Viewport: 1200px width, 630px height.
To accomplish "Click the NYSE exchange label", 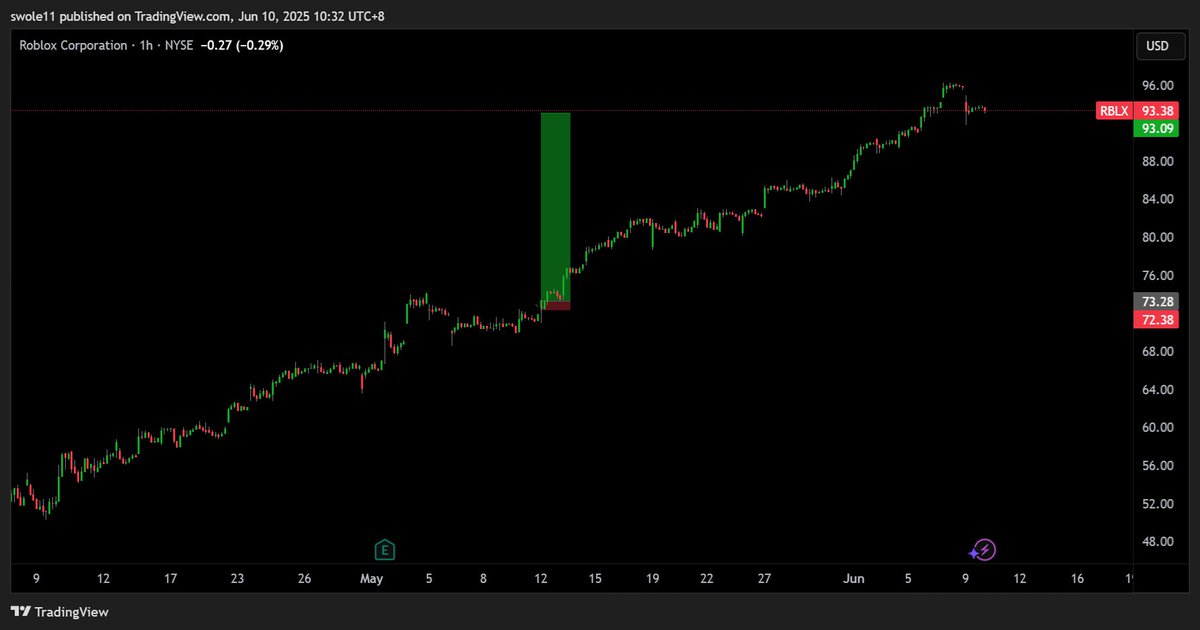I will pyautogui.click(x=180, y=45).
